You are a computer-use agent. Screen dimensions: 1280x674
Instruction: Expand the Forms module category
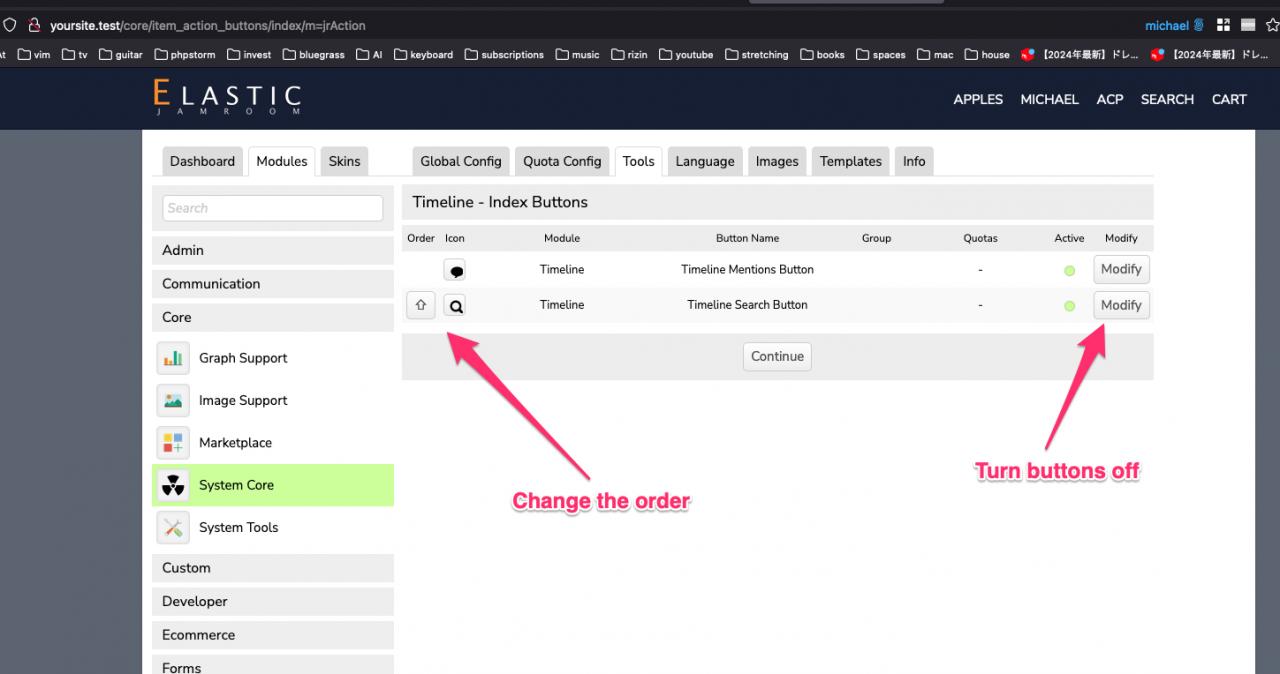273,665
